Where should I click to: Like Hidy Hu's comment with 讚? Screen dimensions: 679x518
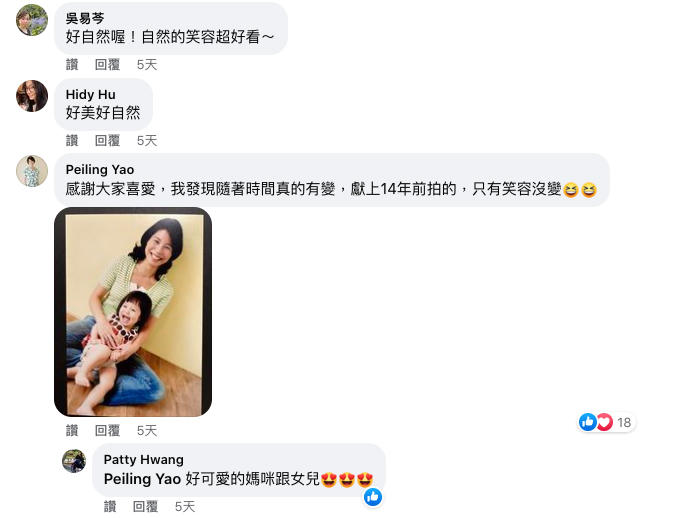coord(72,140)
